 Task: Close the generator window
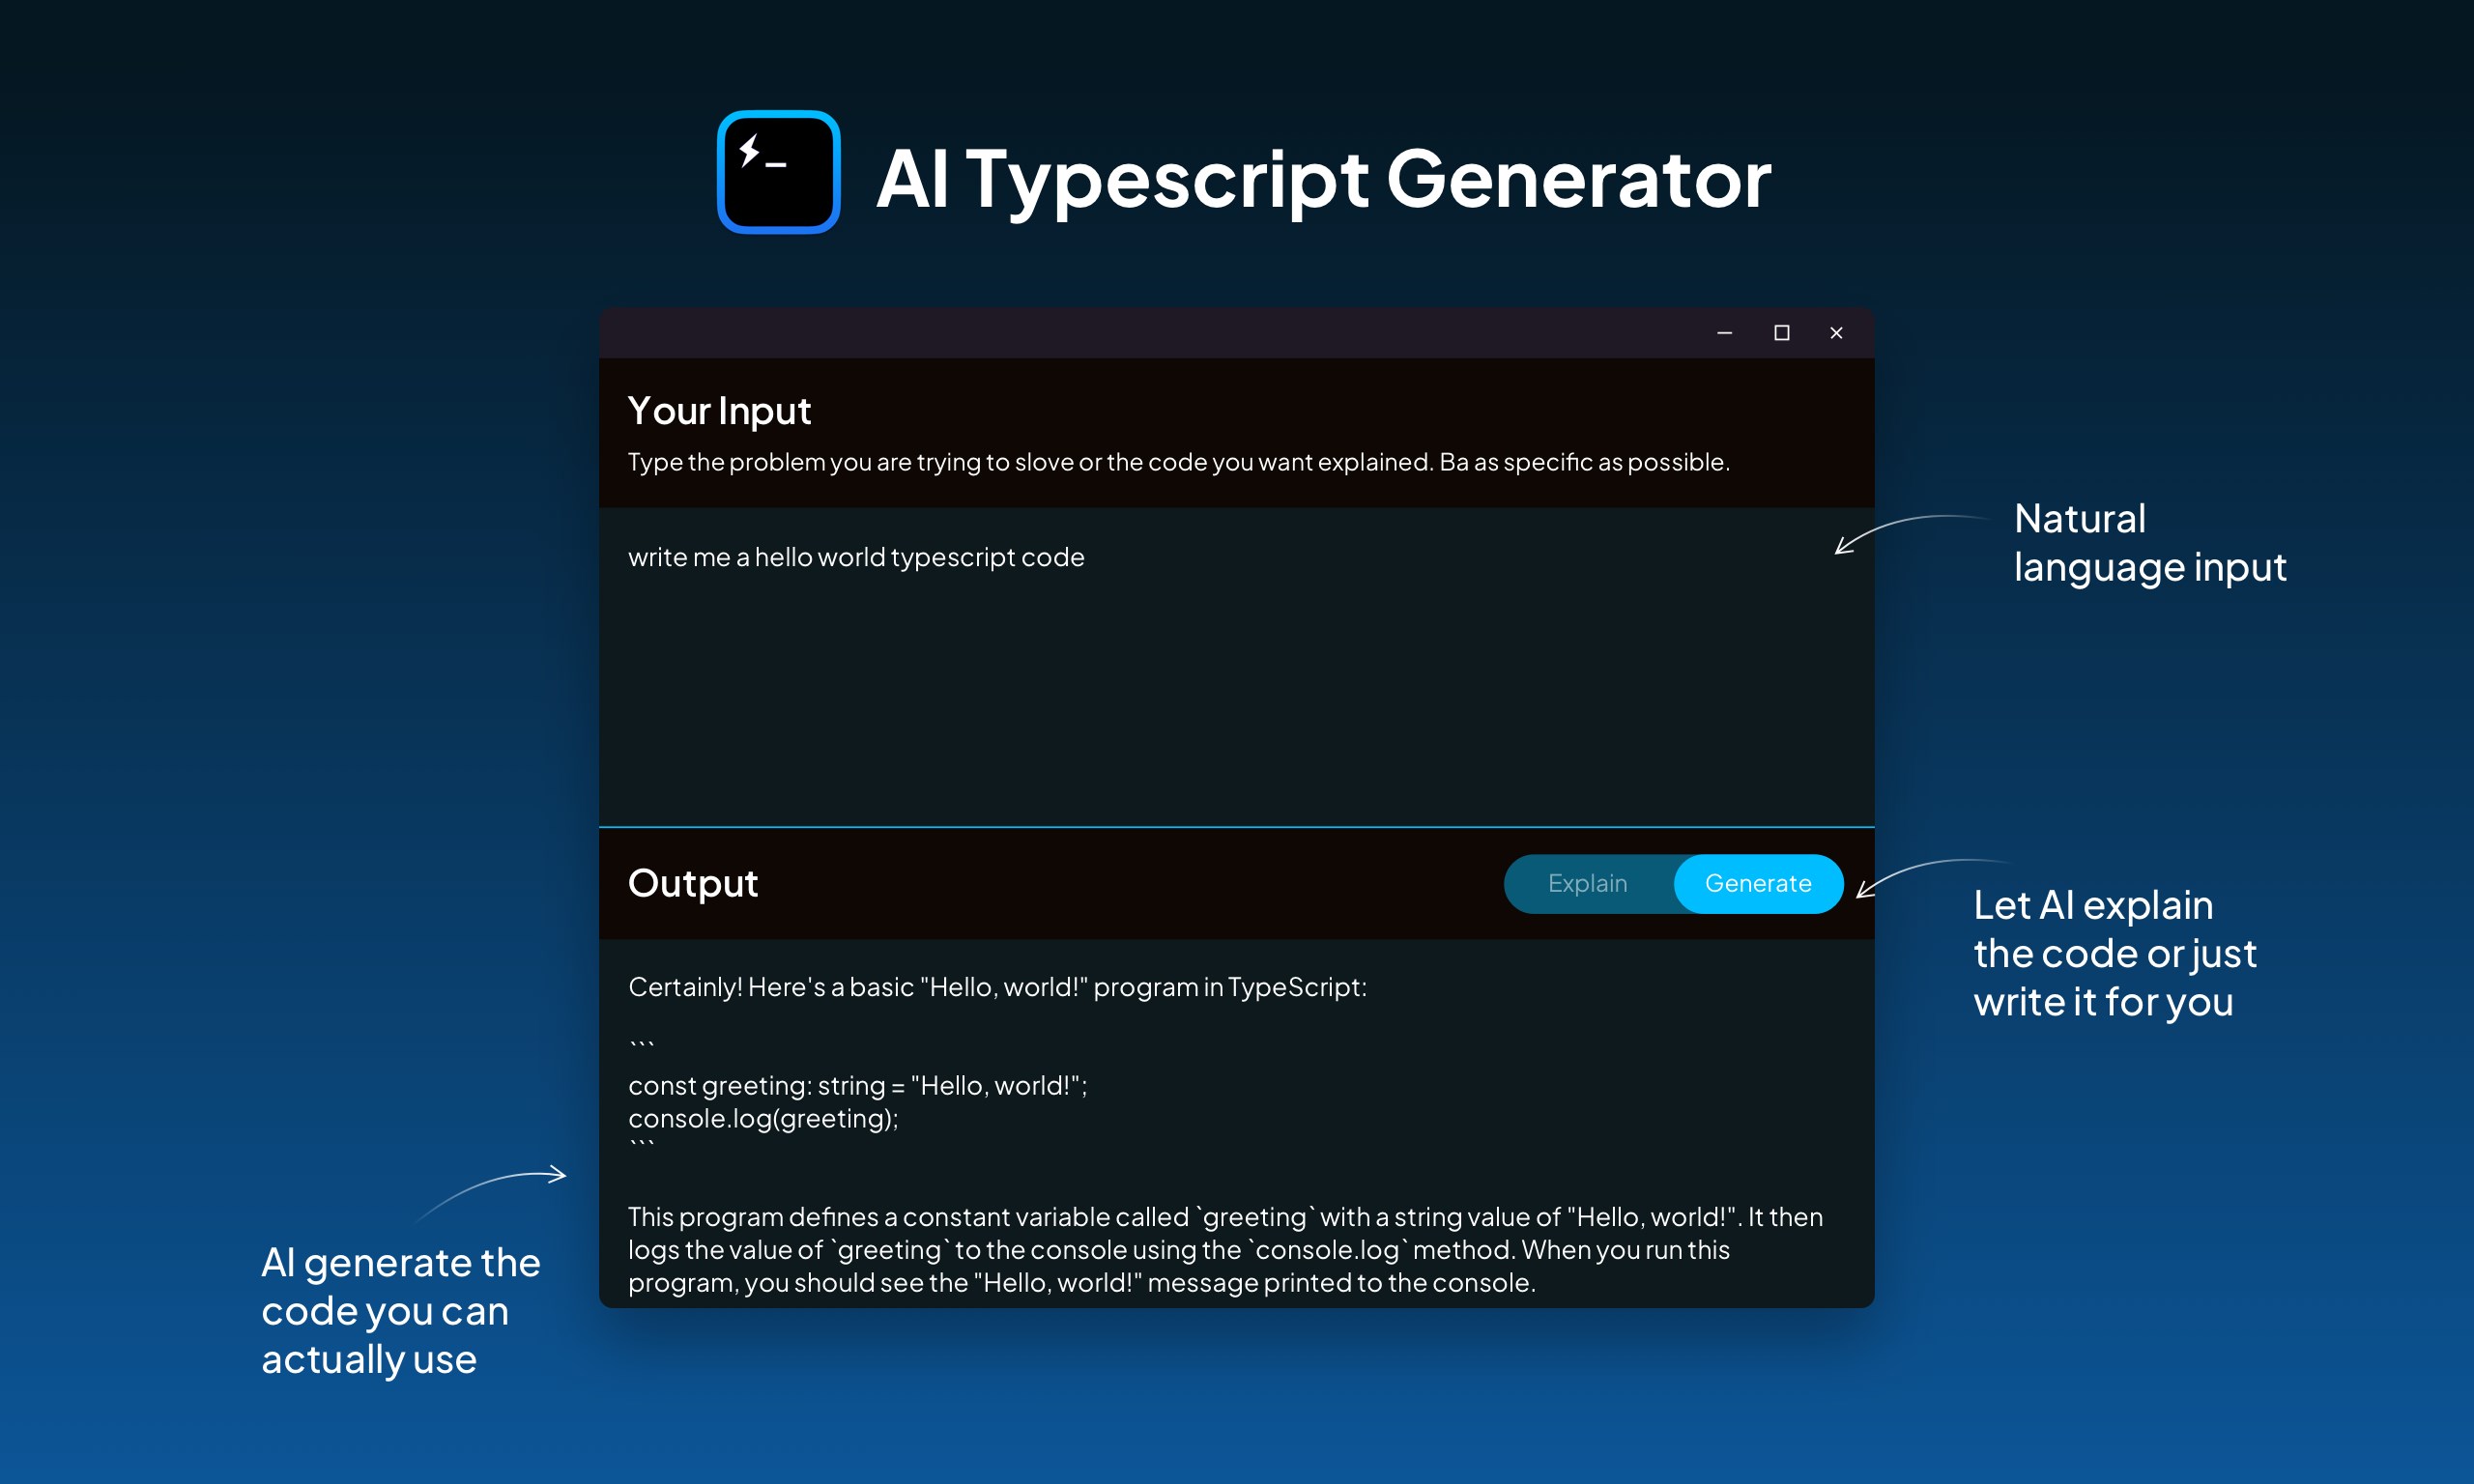coord(1836,333)
